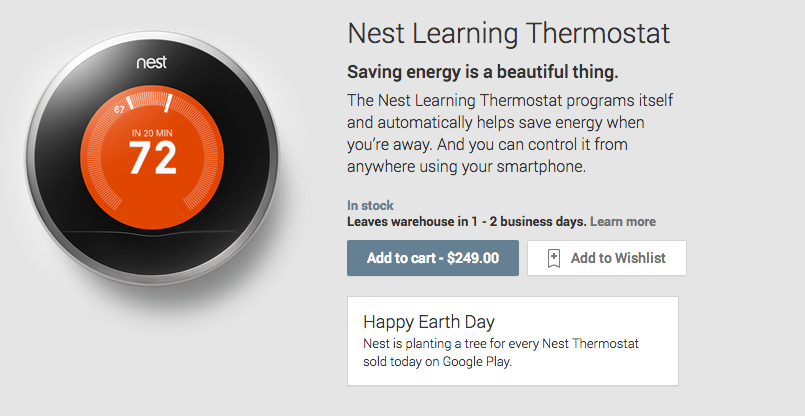Open the Learn more shipping link
This screenshot has height=416, width=805.
623,222
